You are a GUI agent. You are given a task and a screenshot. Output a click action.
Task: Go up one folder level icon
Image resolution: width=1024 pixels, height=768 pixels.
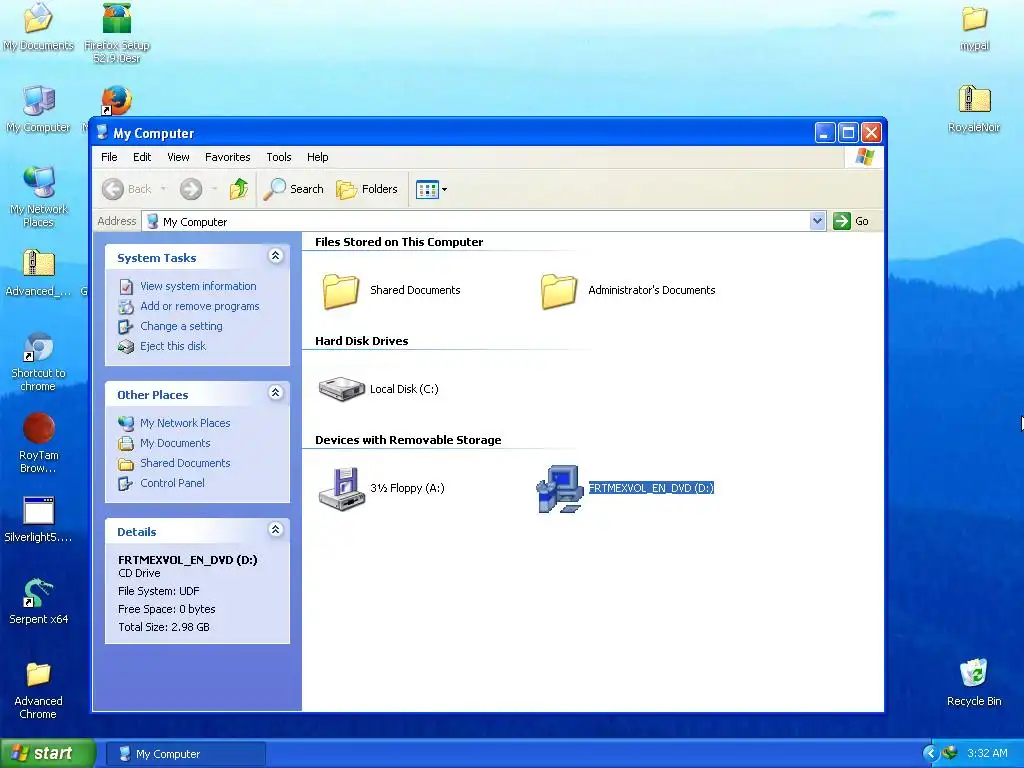pyautogui.click(x=239, y=189)
